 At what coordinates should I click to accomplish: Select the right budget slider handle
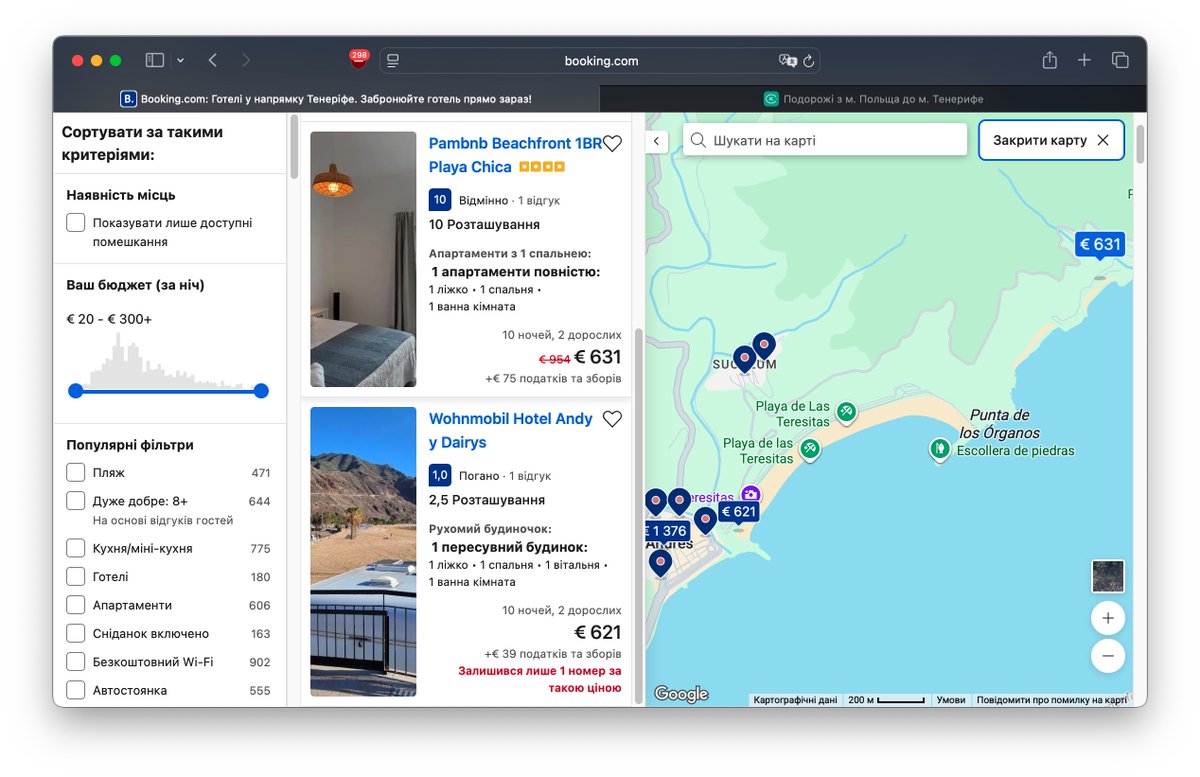pyautogui.click(x=261, y=391)
